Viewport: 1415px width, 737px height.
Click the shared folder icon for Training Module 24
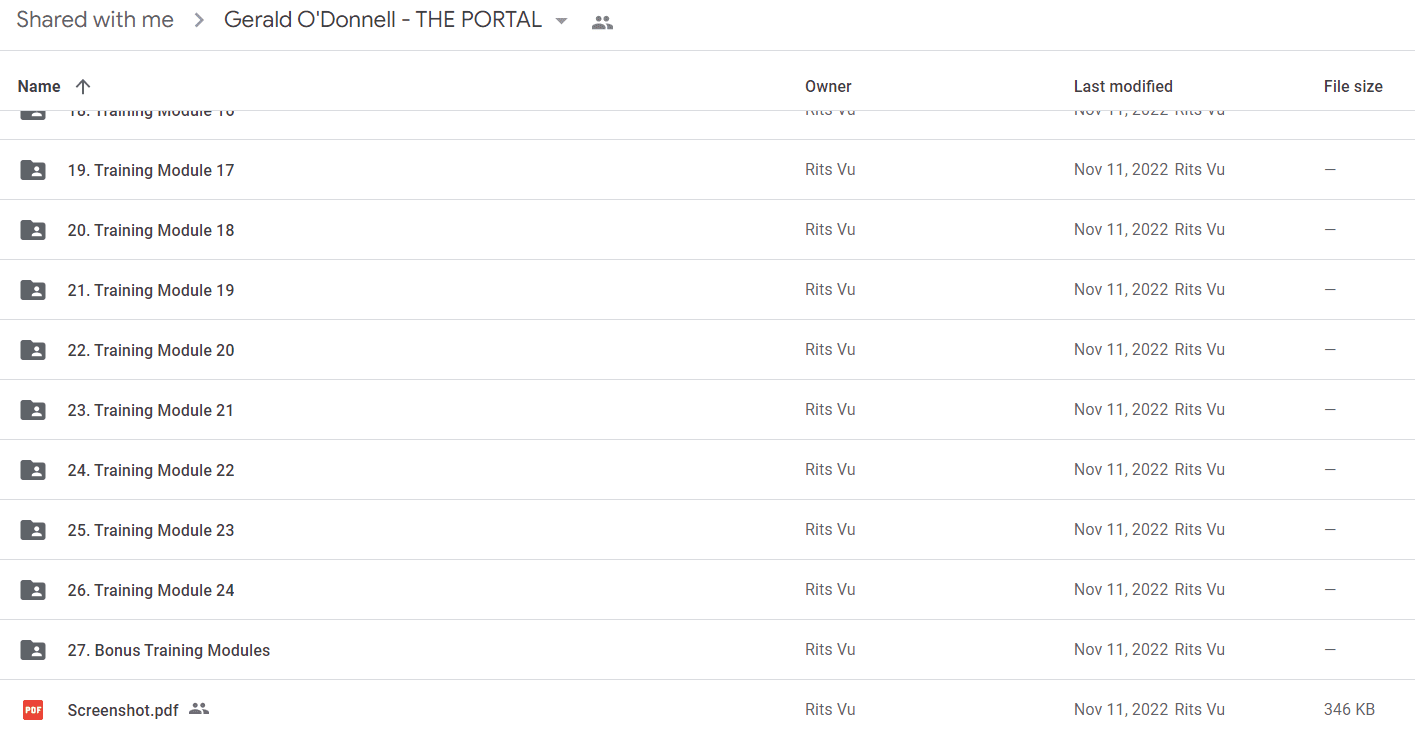point(33,590)
